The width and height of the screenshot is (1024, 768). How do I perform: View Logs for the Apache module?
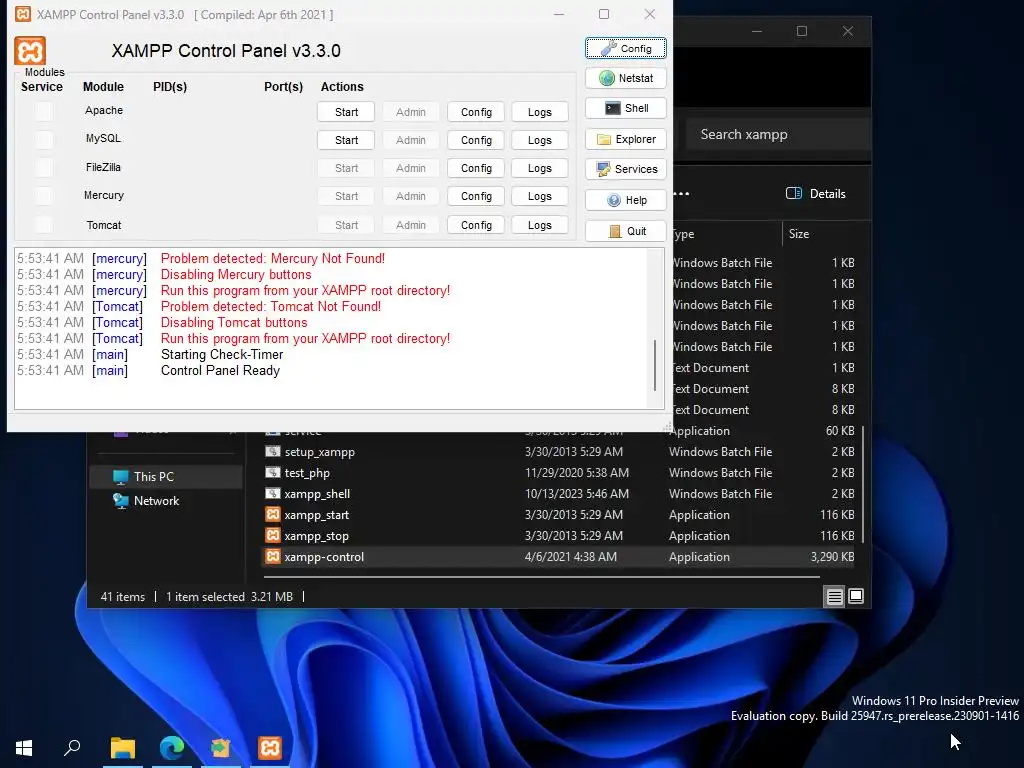pyautogui.click(x=539, y=112)
